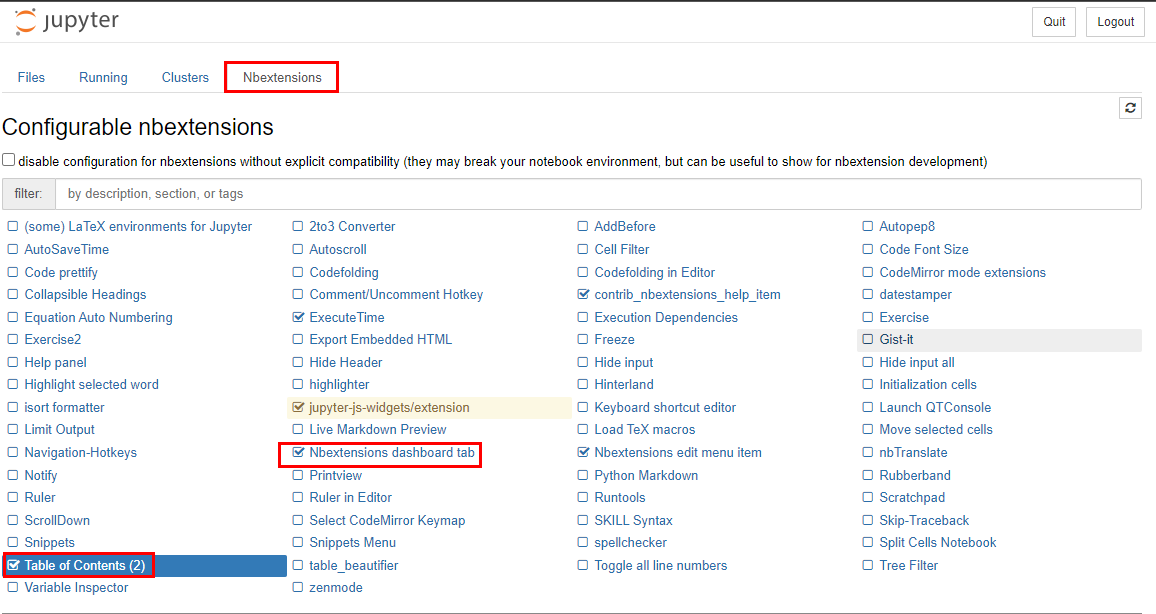Viewport: 1156px width, 614px height.
Task: Select the Printview extension
Action: tap(335, 475)
